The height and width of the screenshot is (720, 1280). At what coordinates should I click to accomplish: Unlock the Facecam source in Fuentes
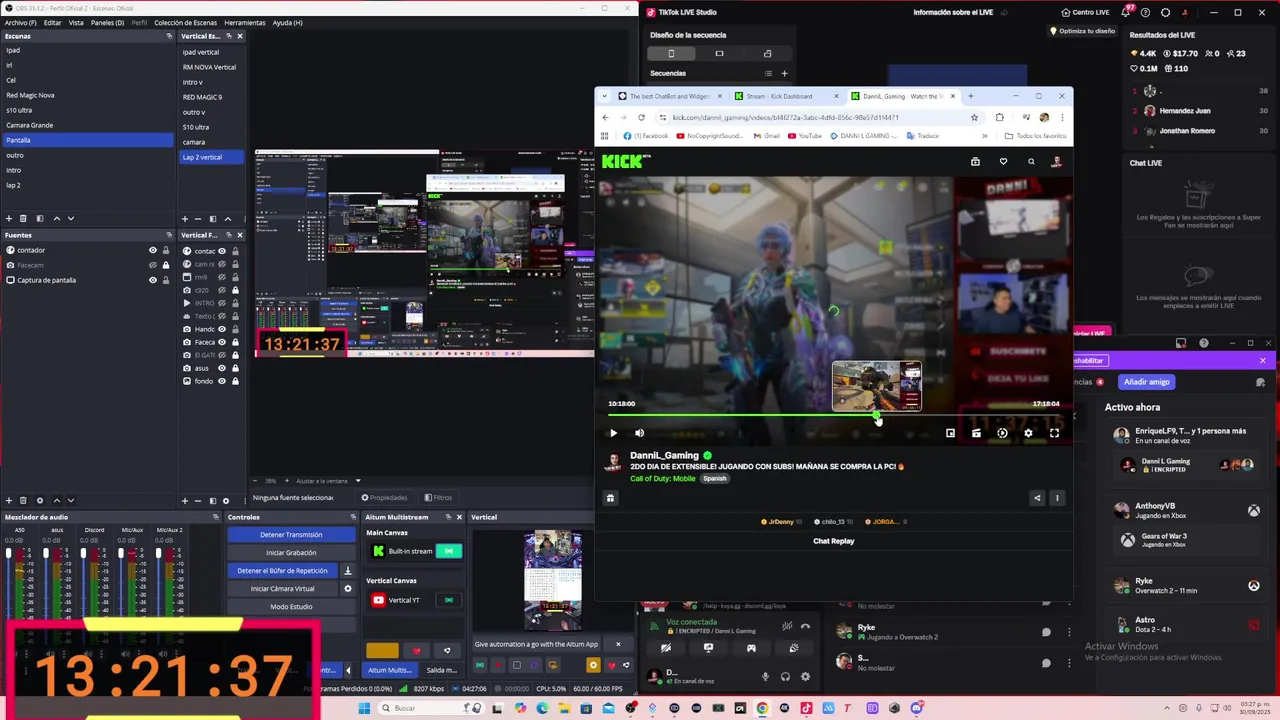tap(166, 265)
